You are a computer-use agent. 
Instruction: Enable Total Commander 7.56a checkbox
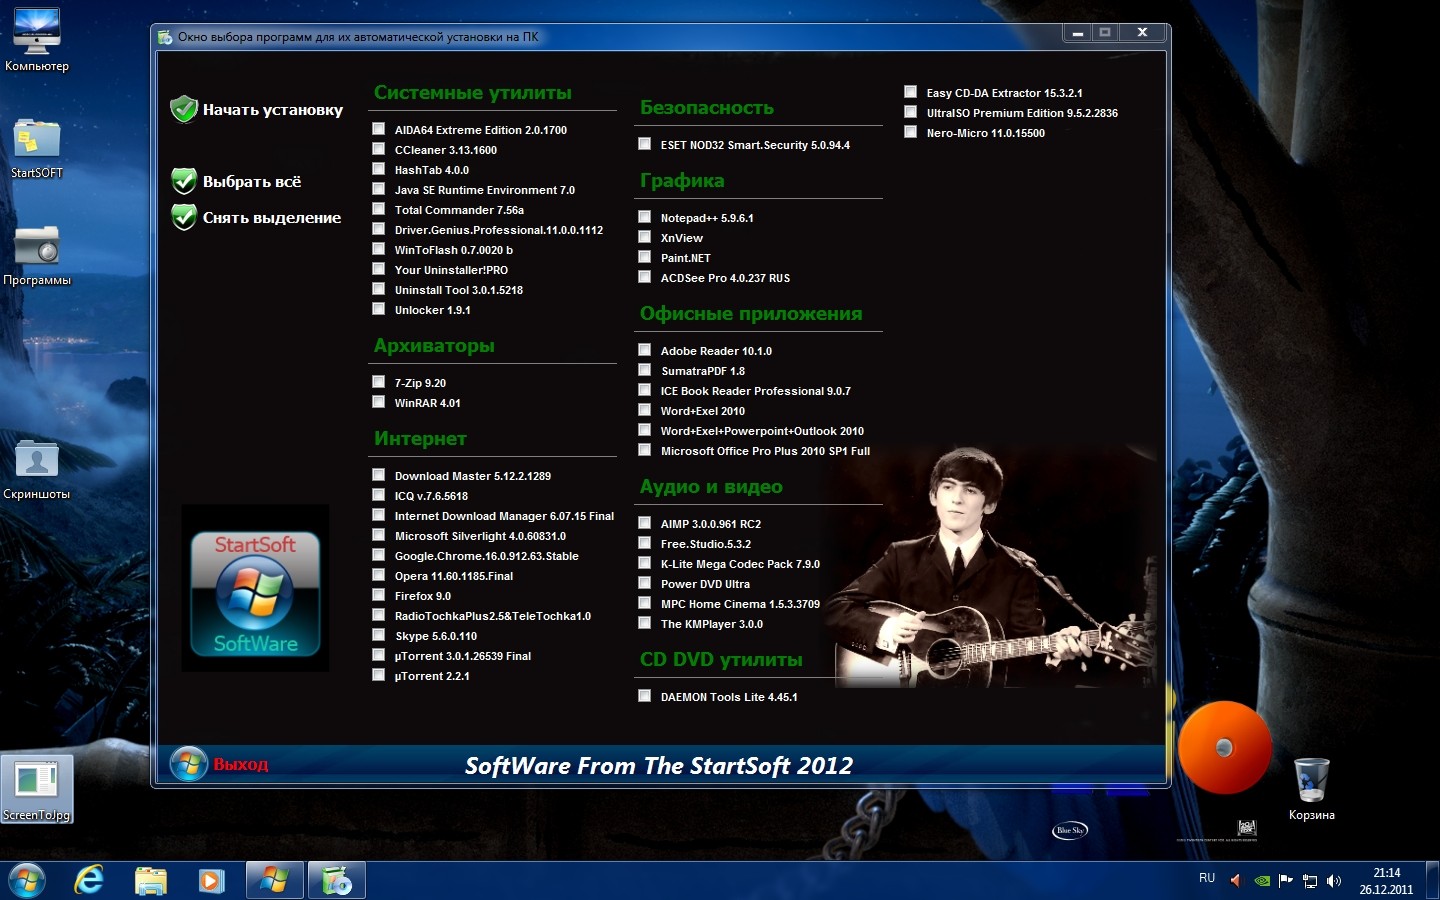click(379, 209)
